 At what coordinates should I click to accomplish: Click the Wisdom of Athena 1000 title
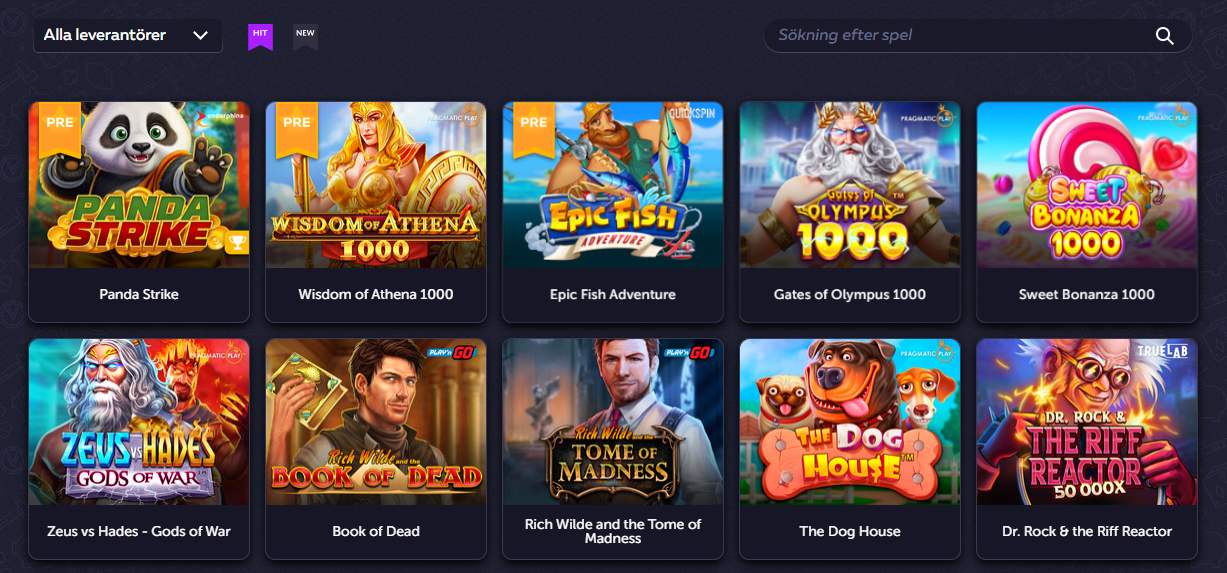[376, 294]
